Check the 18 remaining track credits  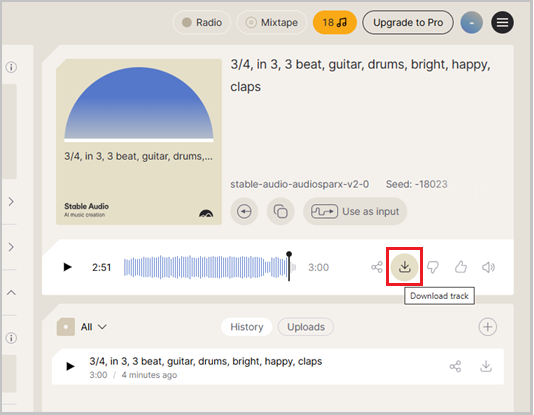(334, 22)
